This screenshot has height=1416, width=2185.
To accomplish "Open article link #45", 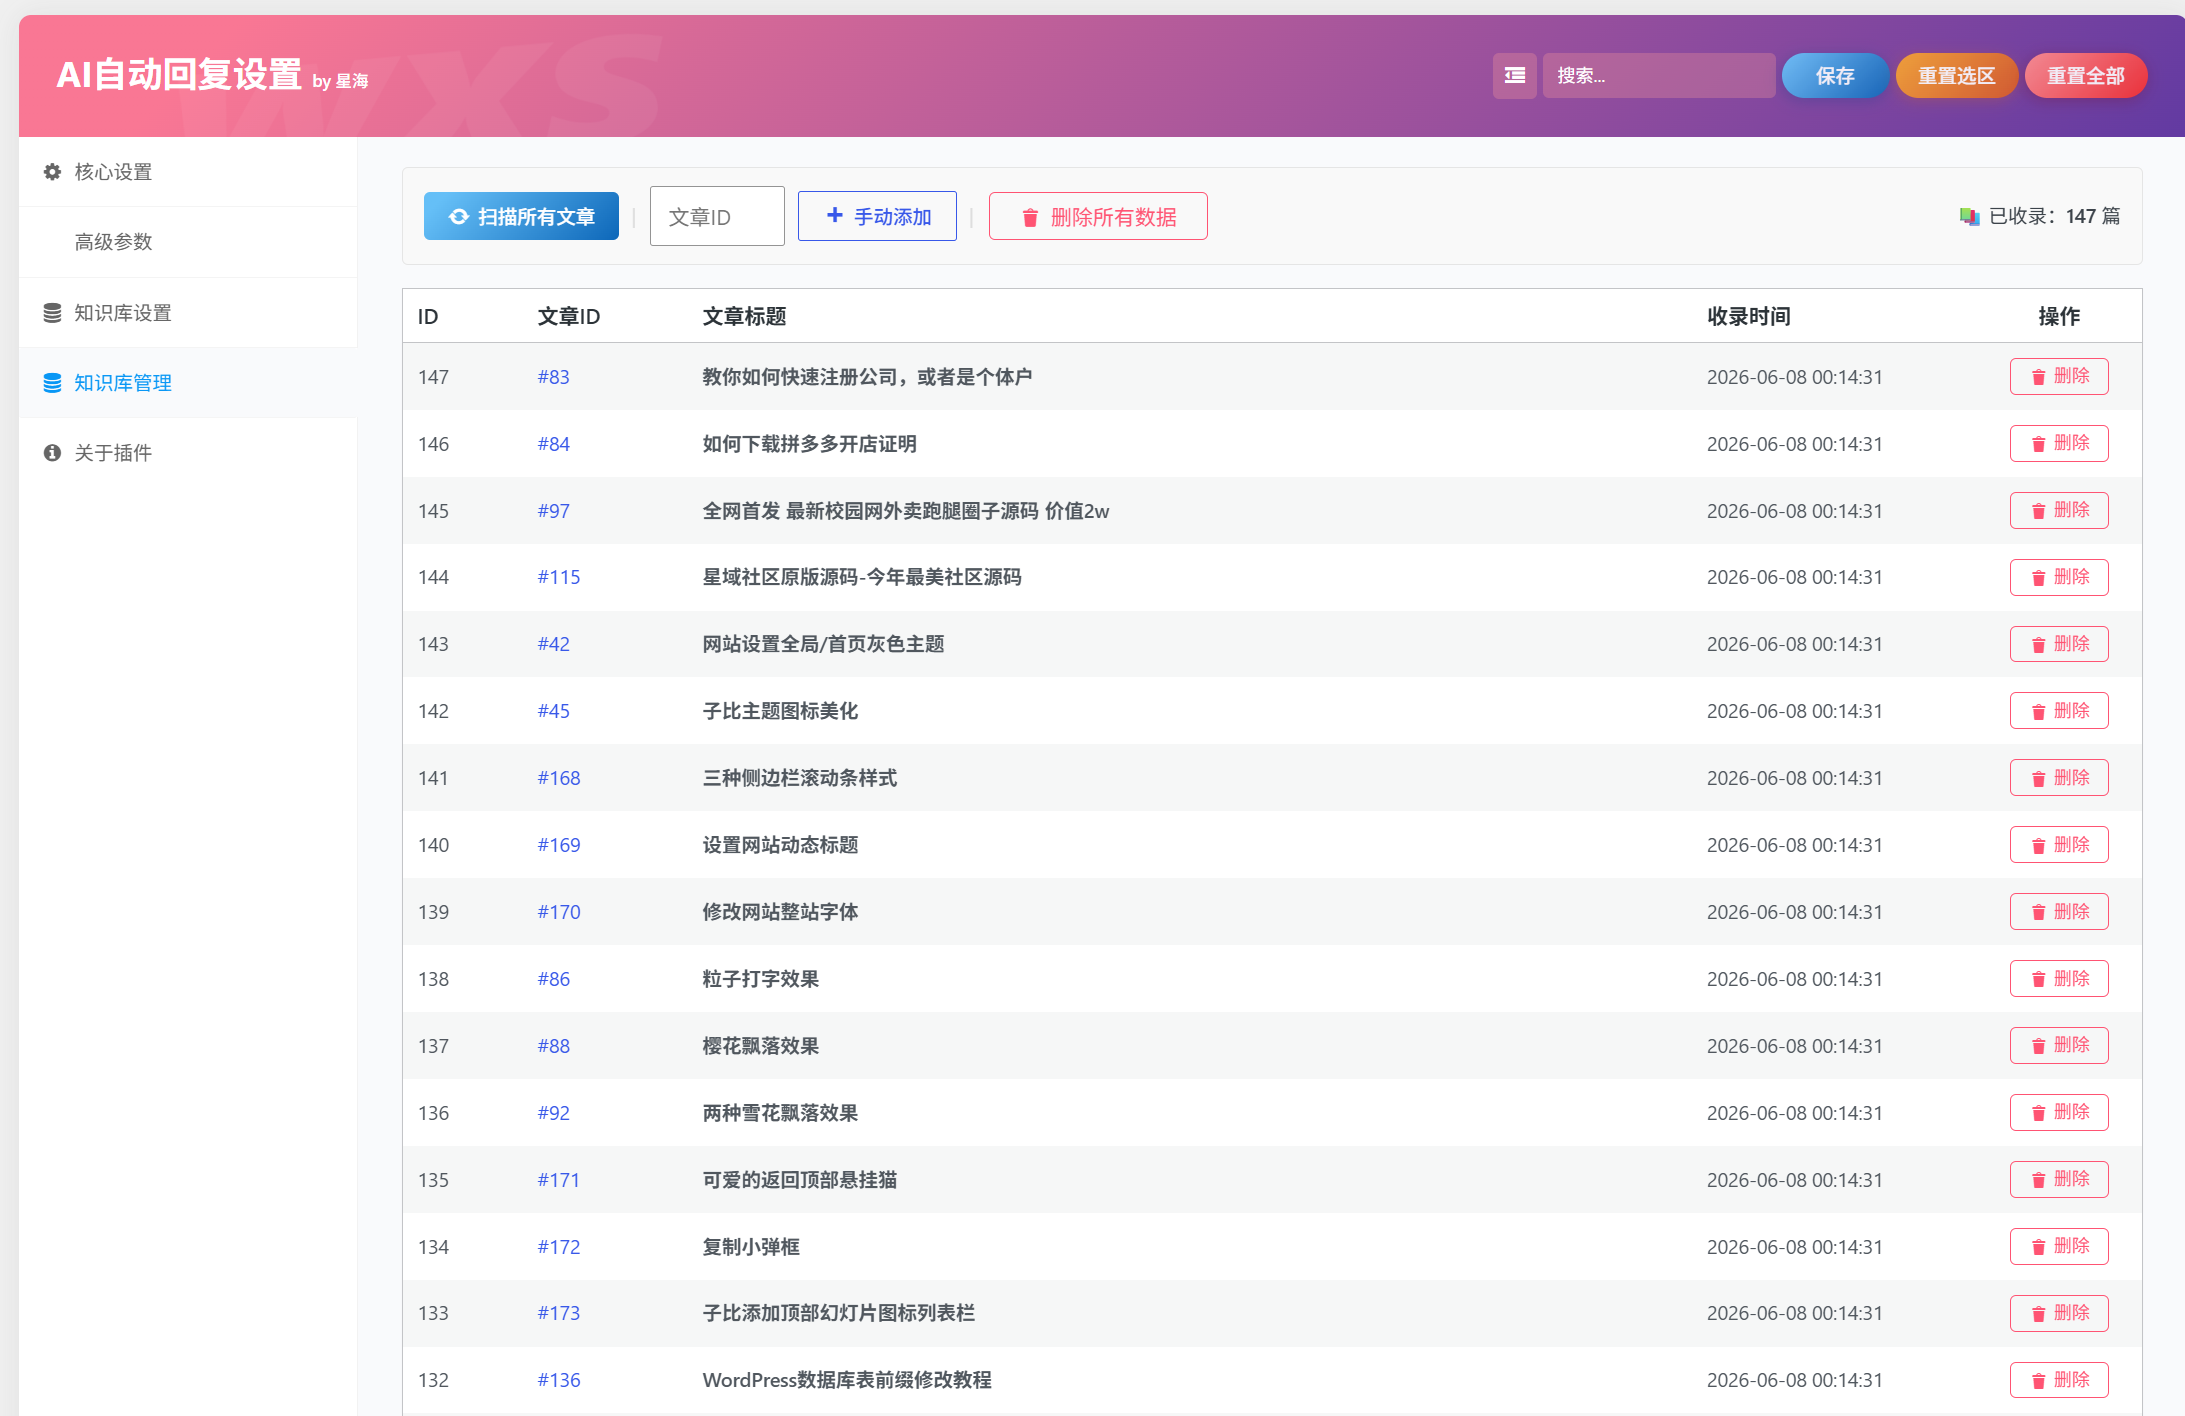I will pos(553,711).
